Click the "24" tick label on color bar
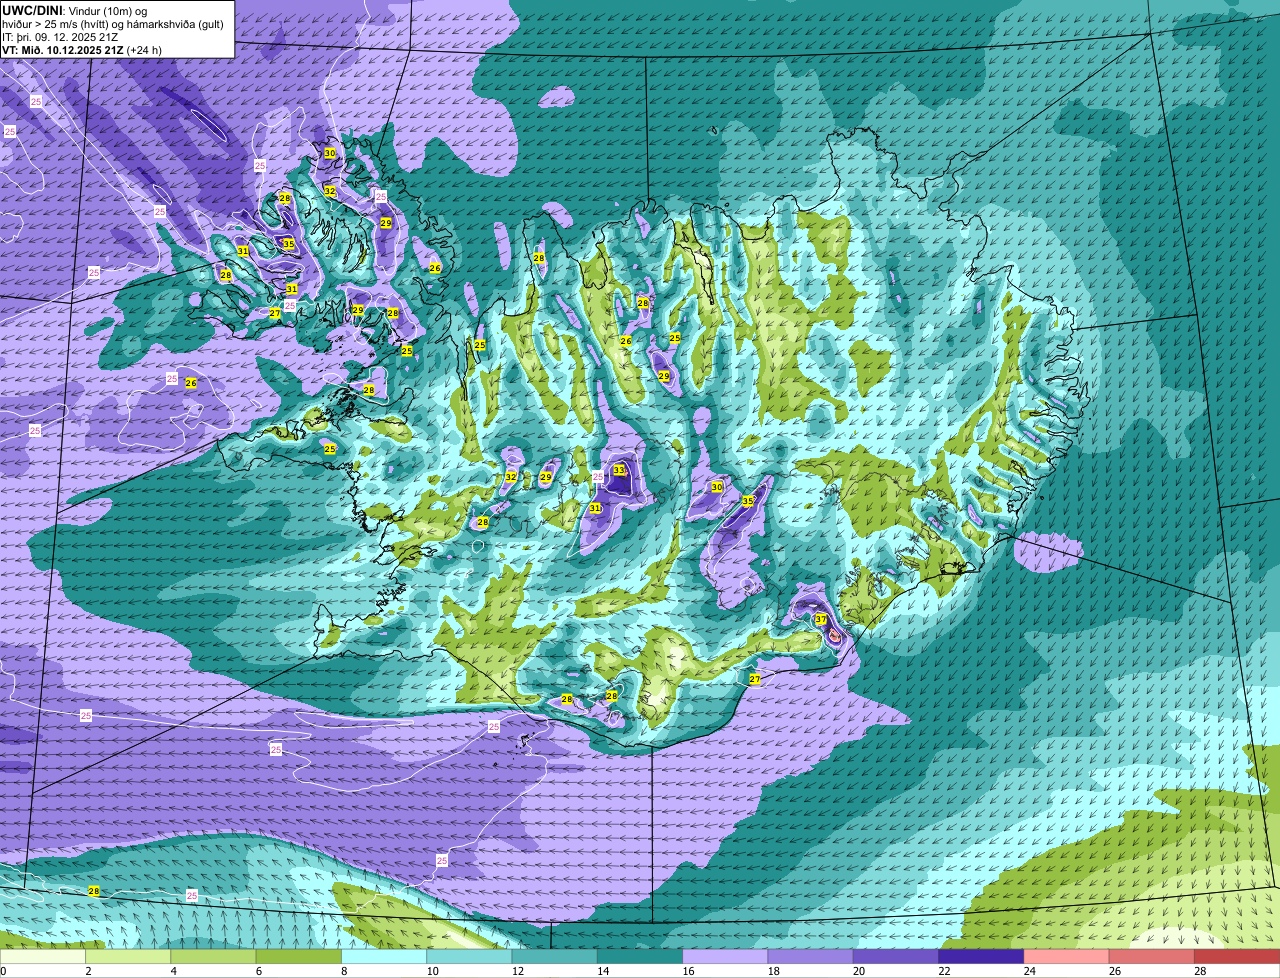 pyautogui.click(x=1029, y=971)
